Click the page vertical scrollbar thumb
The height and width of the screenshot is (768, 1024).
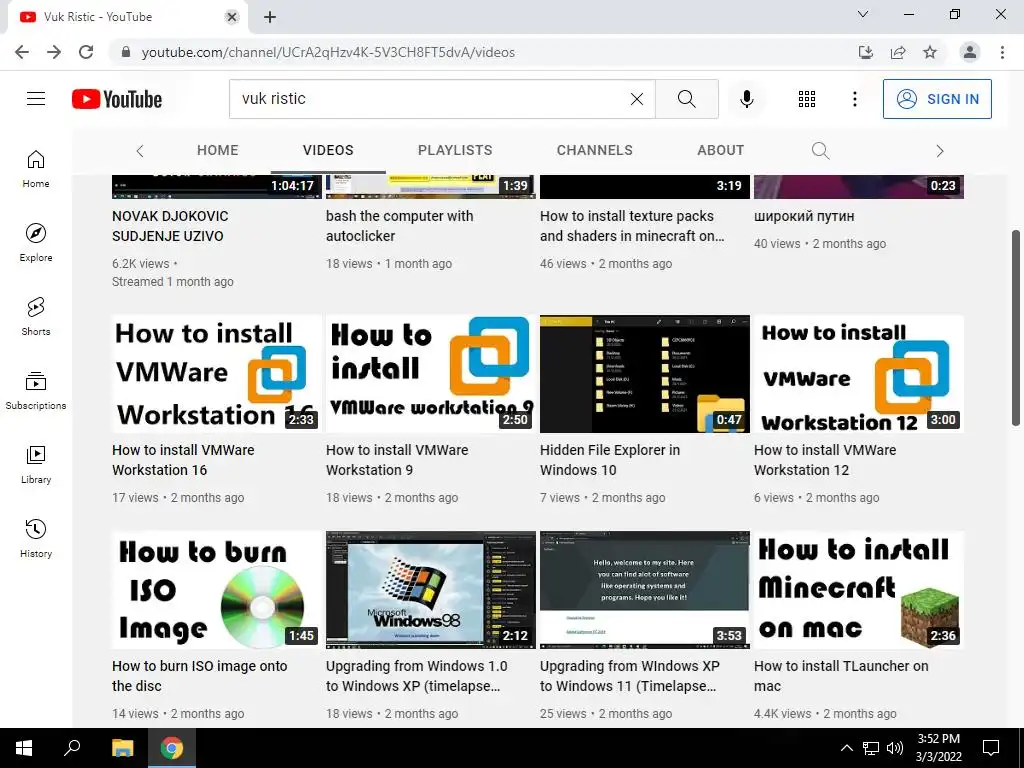[1016, 328]
